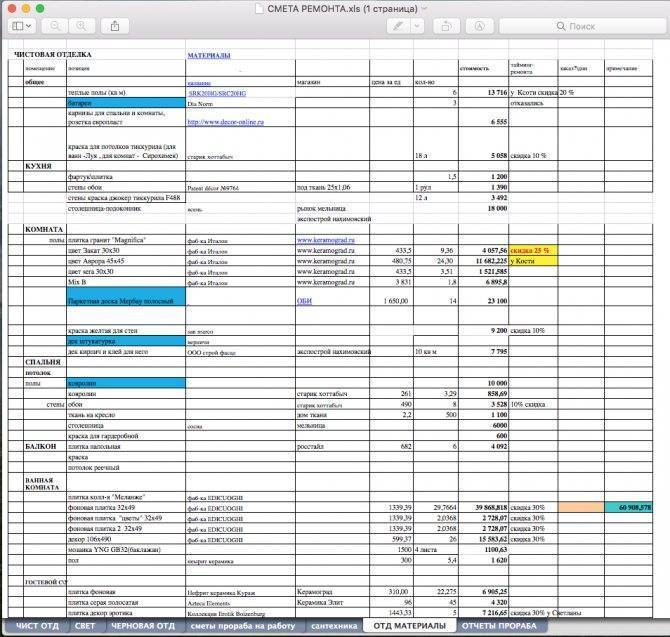Select the teal 60 908,578 cell
This screenshot has width=670, height=637.
[x=628, y=508]
